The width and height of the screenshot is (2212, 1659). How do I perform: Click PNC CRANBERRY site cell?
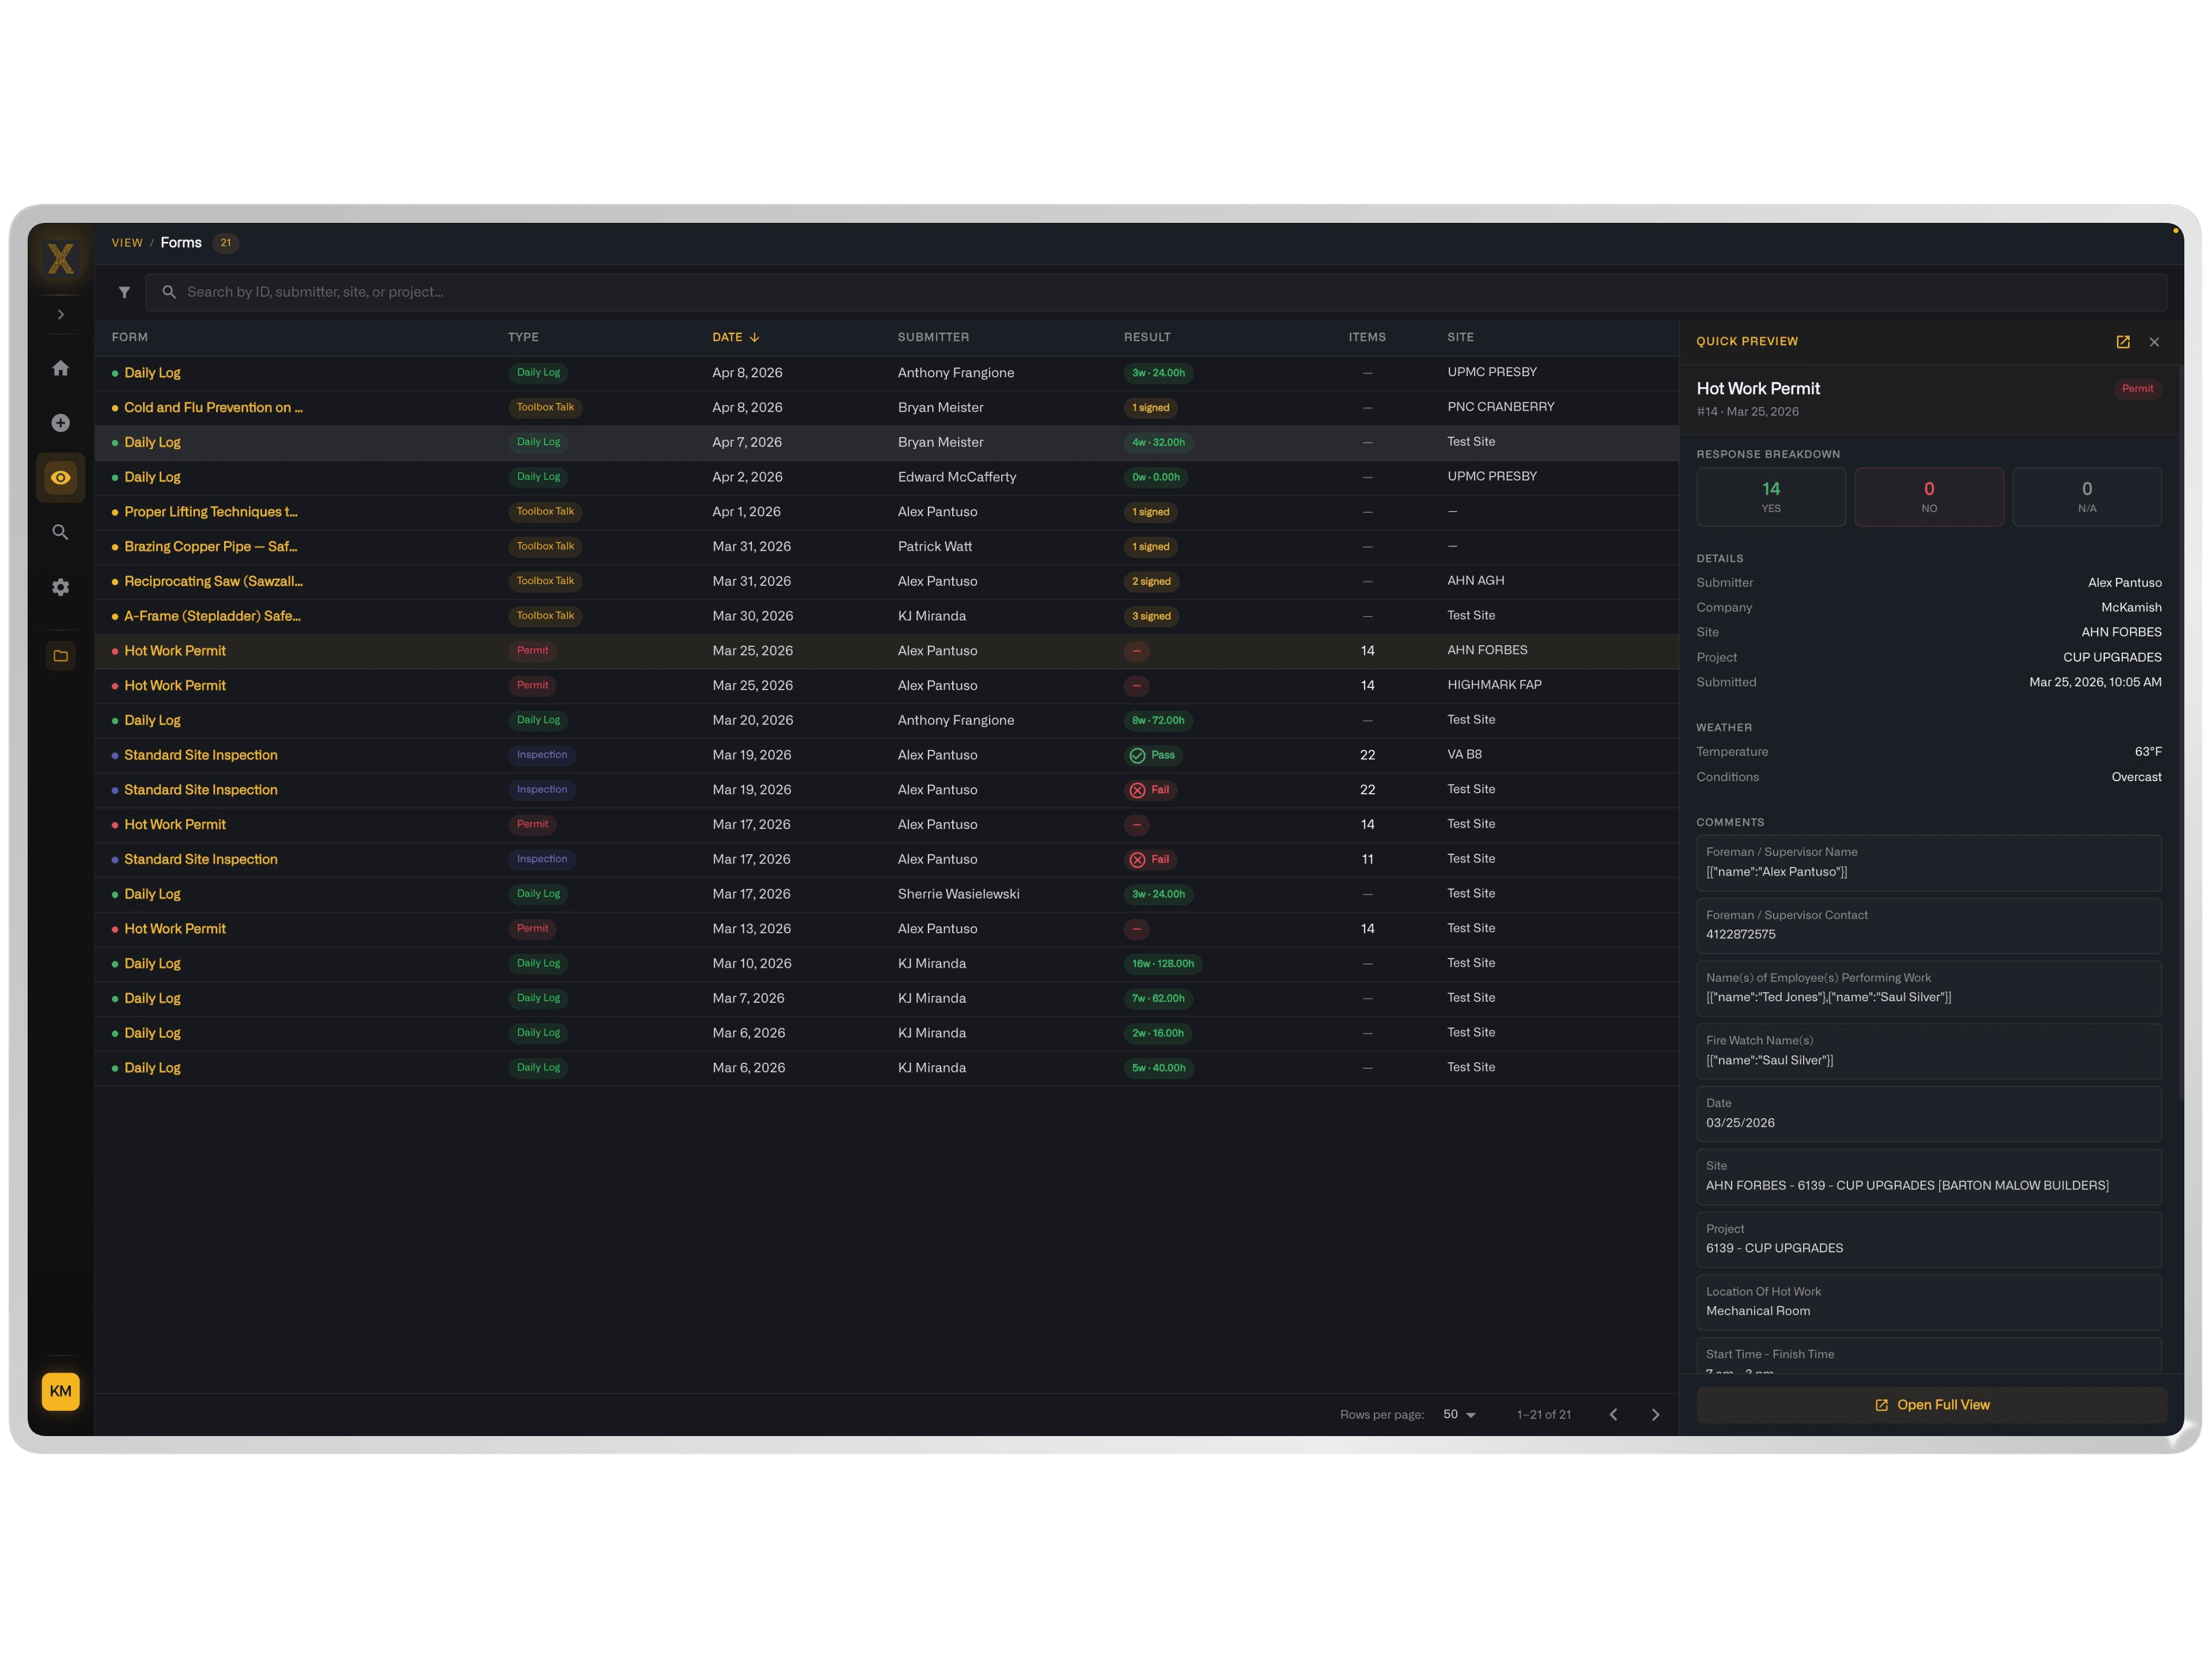pos(1500,407)
